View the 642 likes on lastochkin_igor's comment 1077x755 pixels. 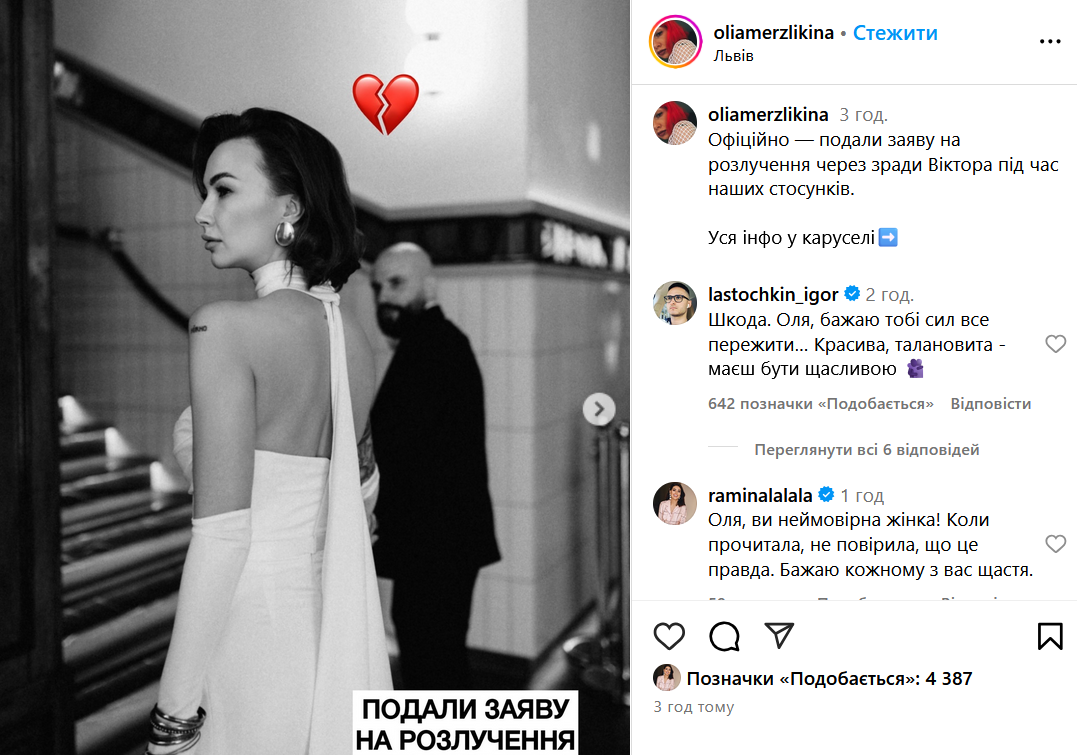[x=821, y=404]
